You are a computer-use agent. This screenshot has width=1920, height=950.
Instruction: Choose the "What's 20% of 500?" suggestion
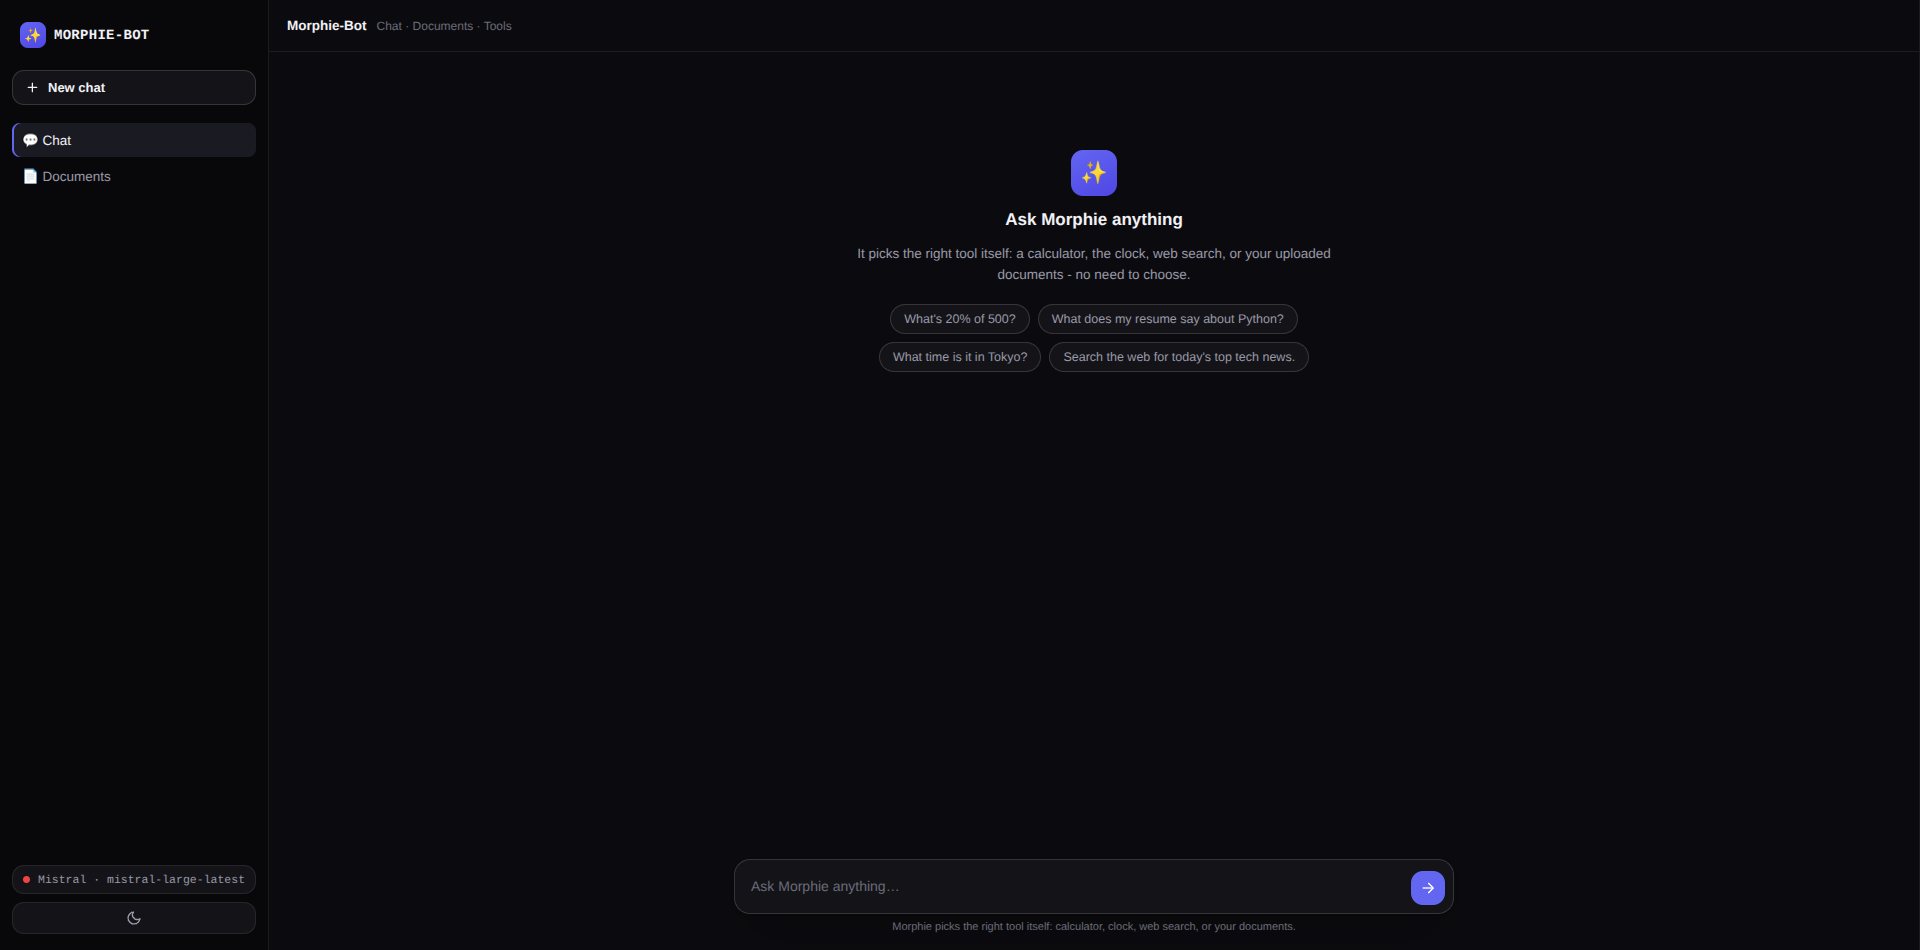[x=959, y=319]
